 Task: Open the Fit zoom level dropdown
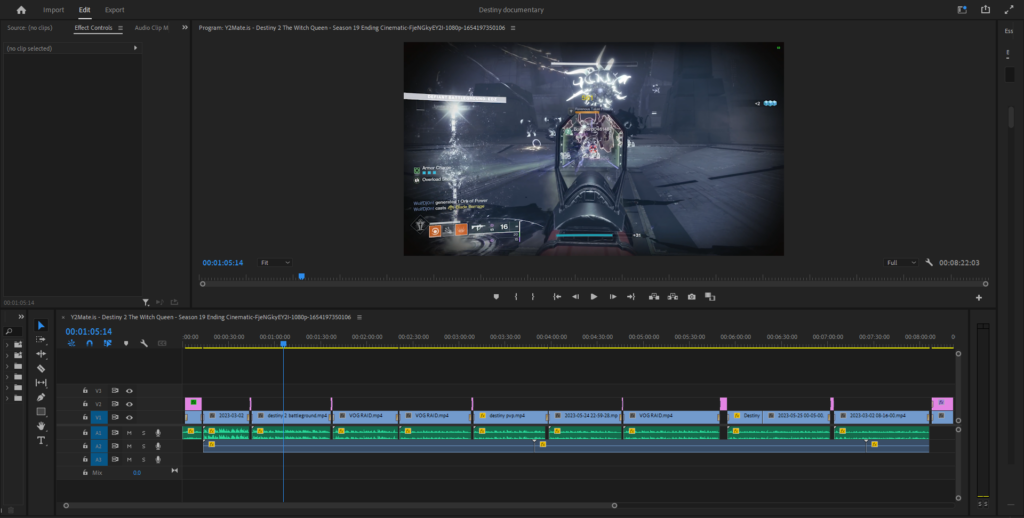click(275, 263)
